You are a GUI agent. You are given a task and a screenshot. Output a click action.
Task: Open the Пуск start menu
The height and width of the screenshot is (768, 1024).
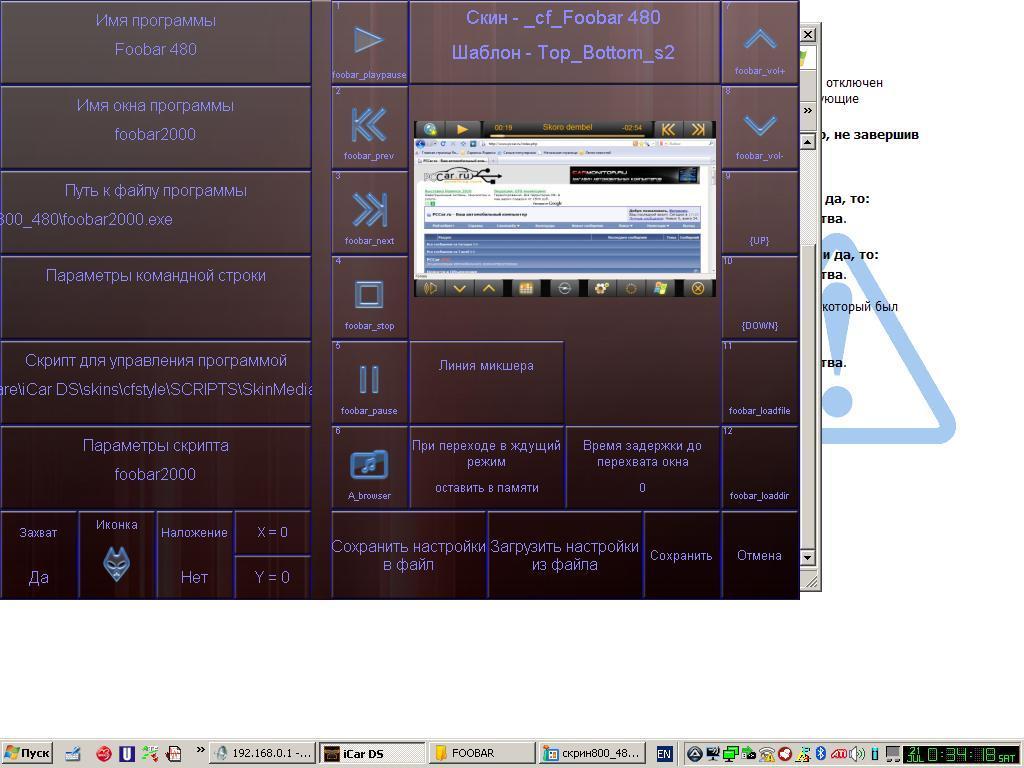(x=27, y=753)
